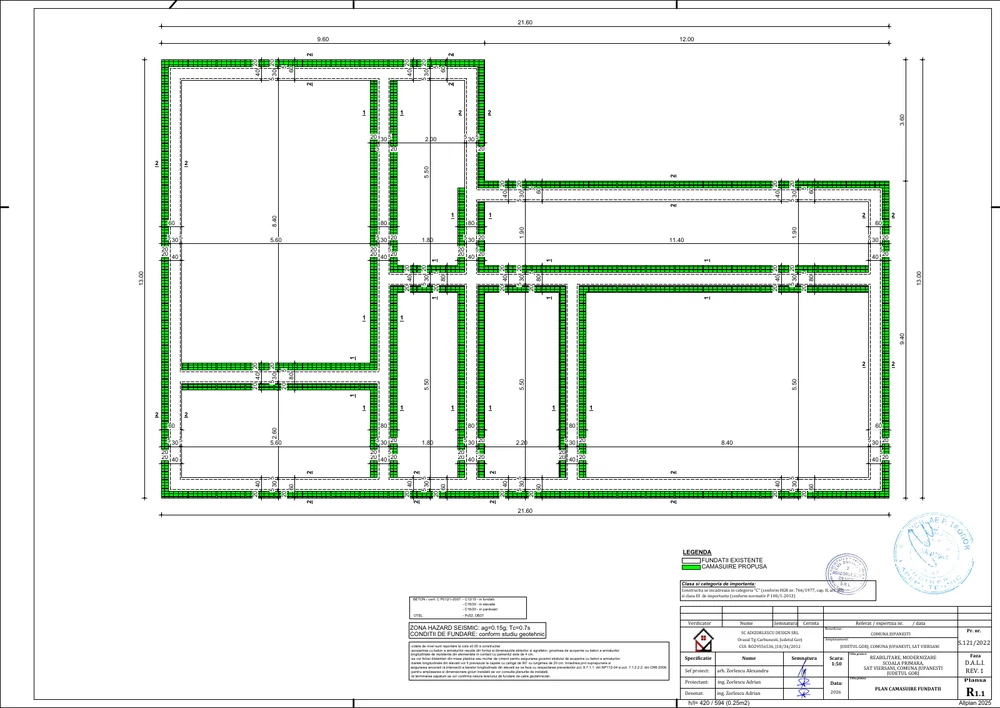Select the project number S.121/2022
This screenshot has height=708, width=1000.
point(974,644)
